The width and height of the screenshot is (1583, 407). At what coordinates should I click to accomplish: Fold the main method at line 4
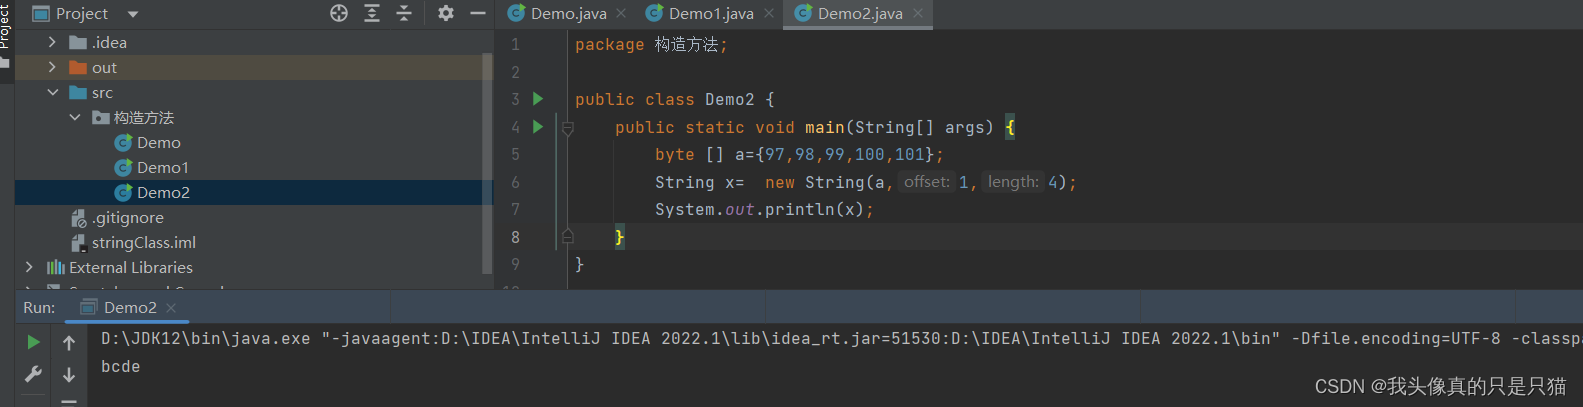[567, 128]
